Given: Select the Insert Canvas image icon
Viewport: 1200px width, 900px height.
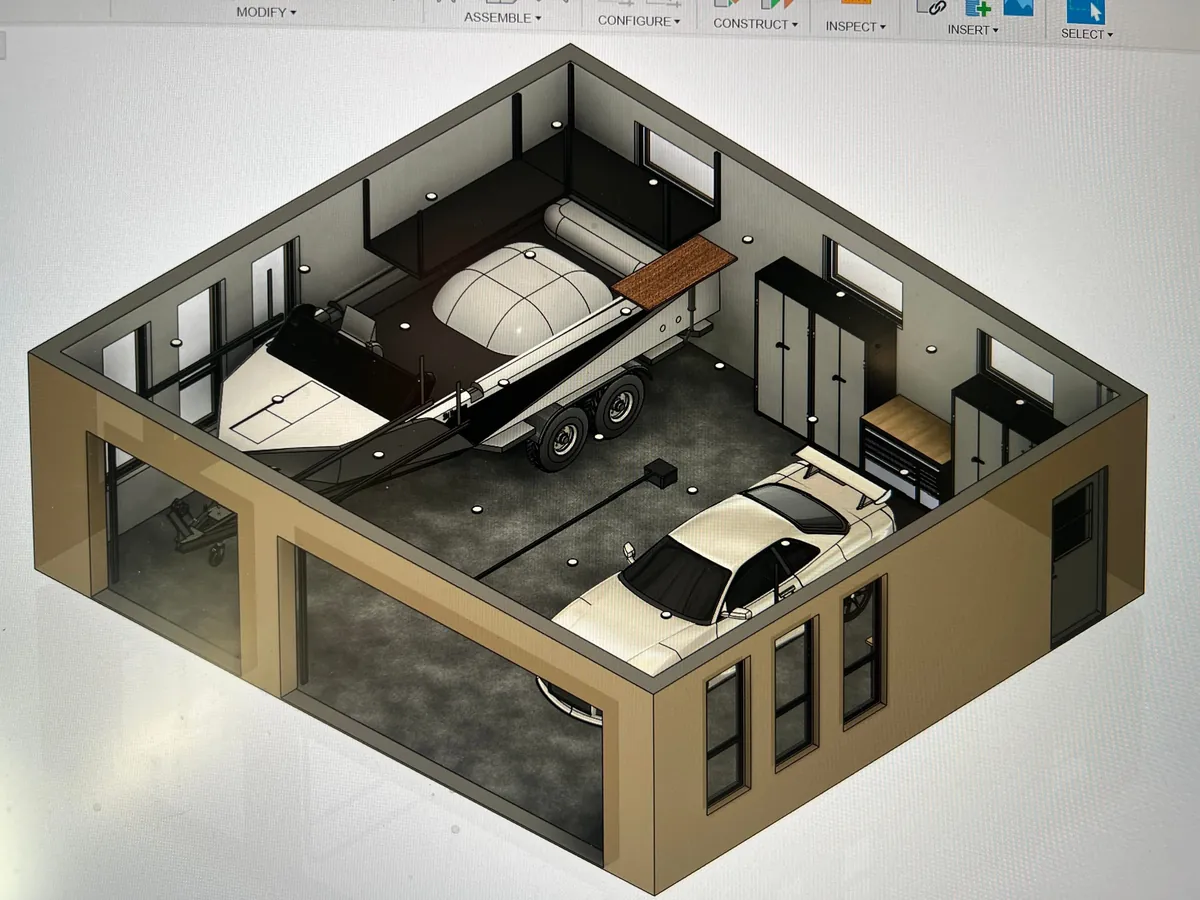Looking at the screenshot, I should pyautogui.click(x=1017, y=6).
